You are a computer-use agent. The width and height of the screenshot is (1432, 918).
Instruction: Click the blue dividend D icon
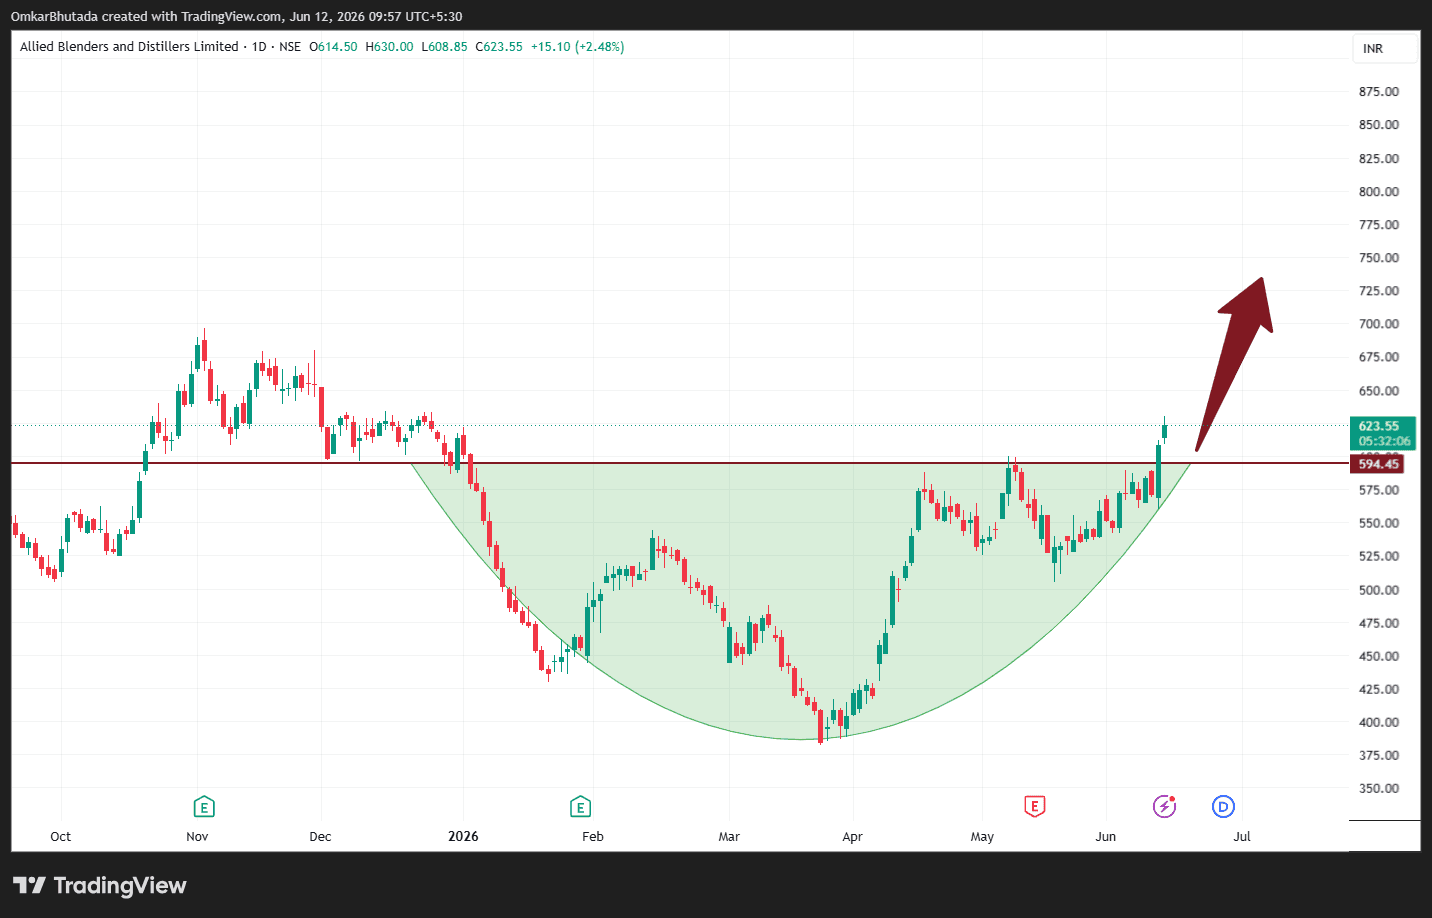tap(1223, 806)
